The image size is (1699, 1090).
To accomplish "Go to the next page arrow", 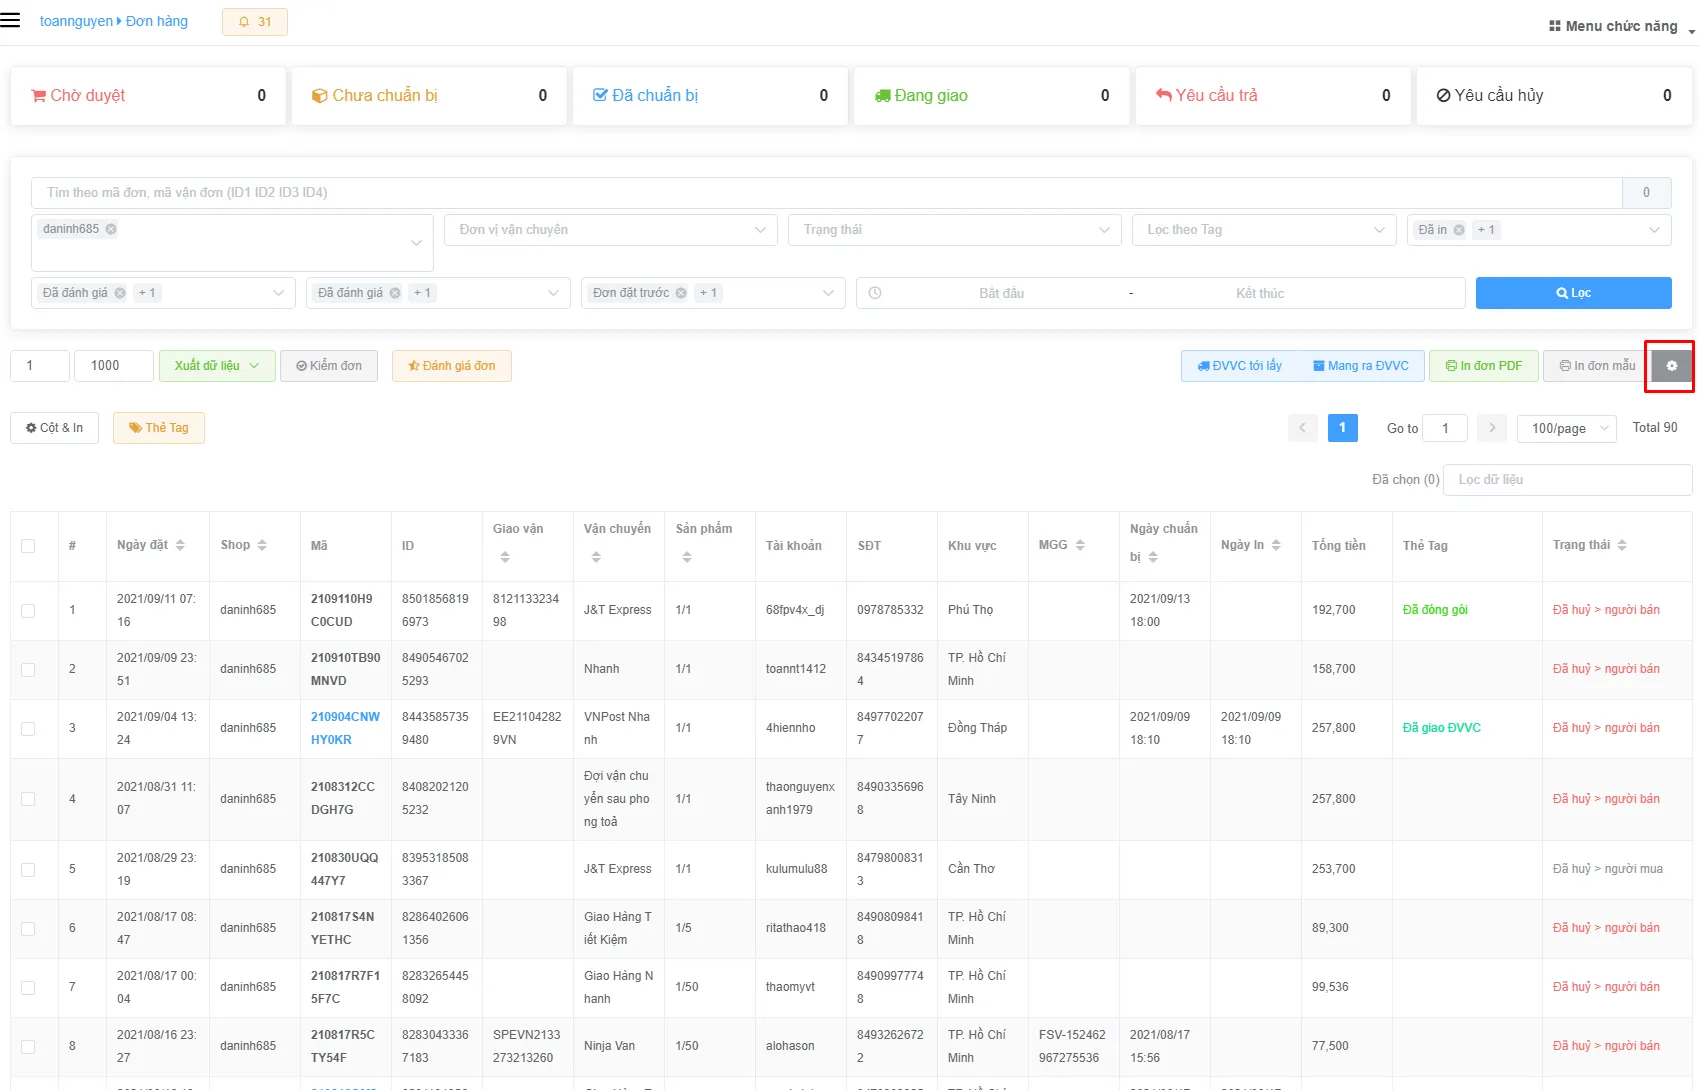I will (x=1492, y=428).
